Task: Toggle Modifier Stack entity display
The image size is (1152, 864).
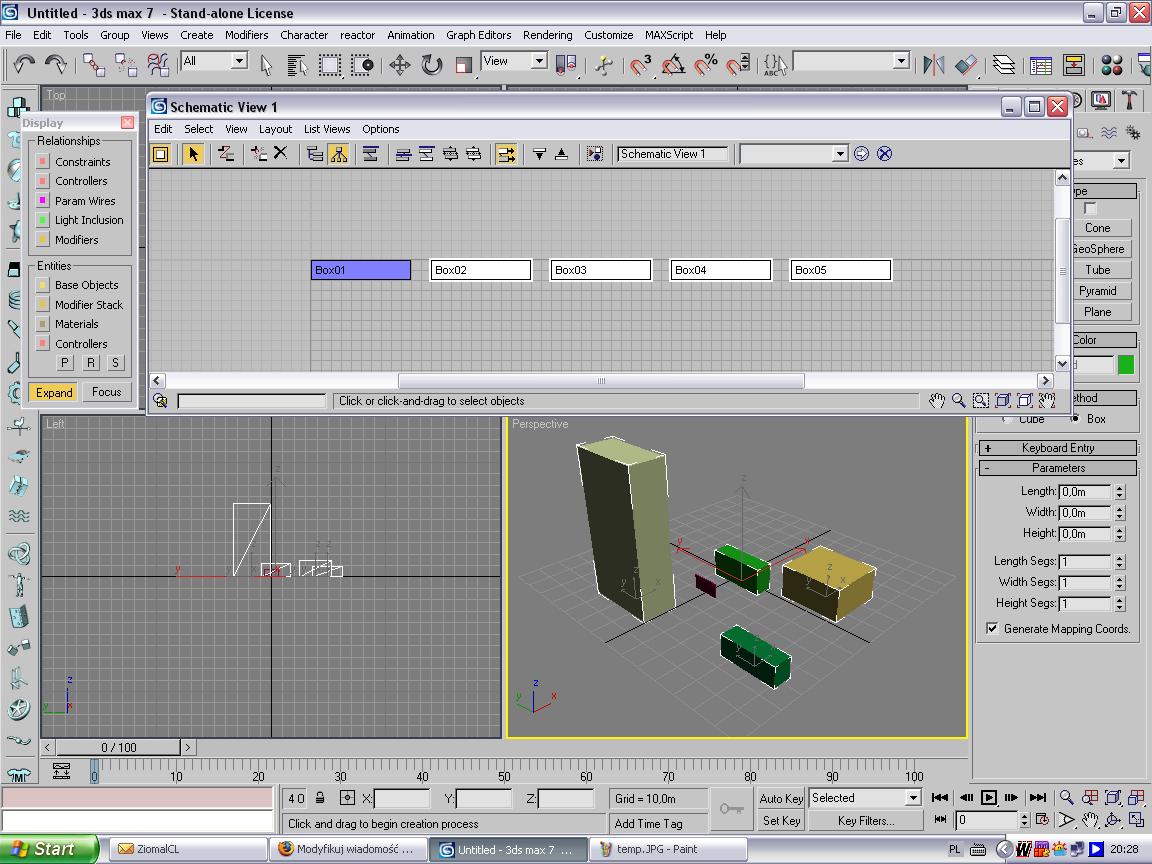Action: (x=43, y=304)
